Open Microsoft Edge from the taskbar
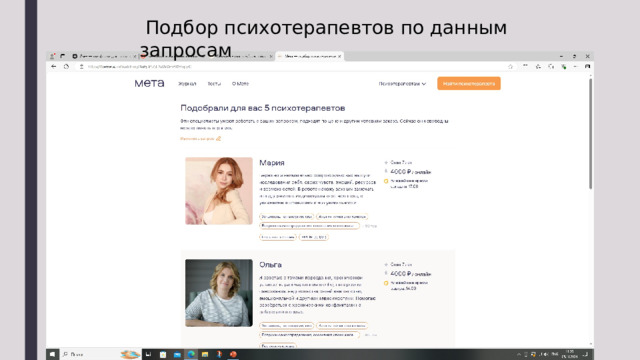The width and height of the screenshot is (640, 360). point(191,354)
